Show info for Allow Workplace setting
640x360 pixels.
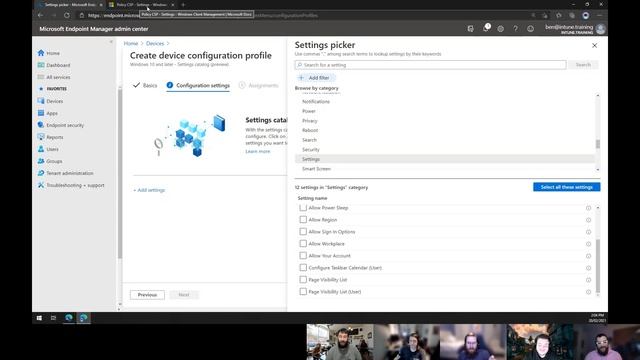pyautogui.click(x=588, y=244)
